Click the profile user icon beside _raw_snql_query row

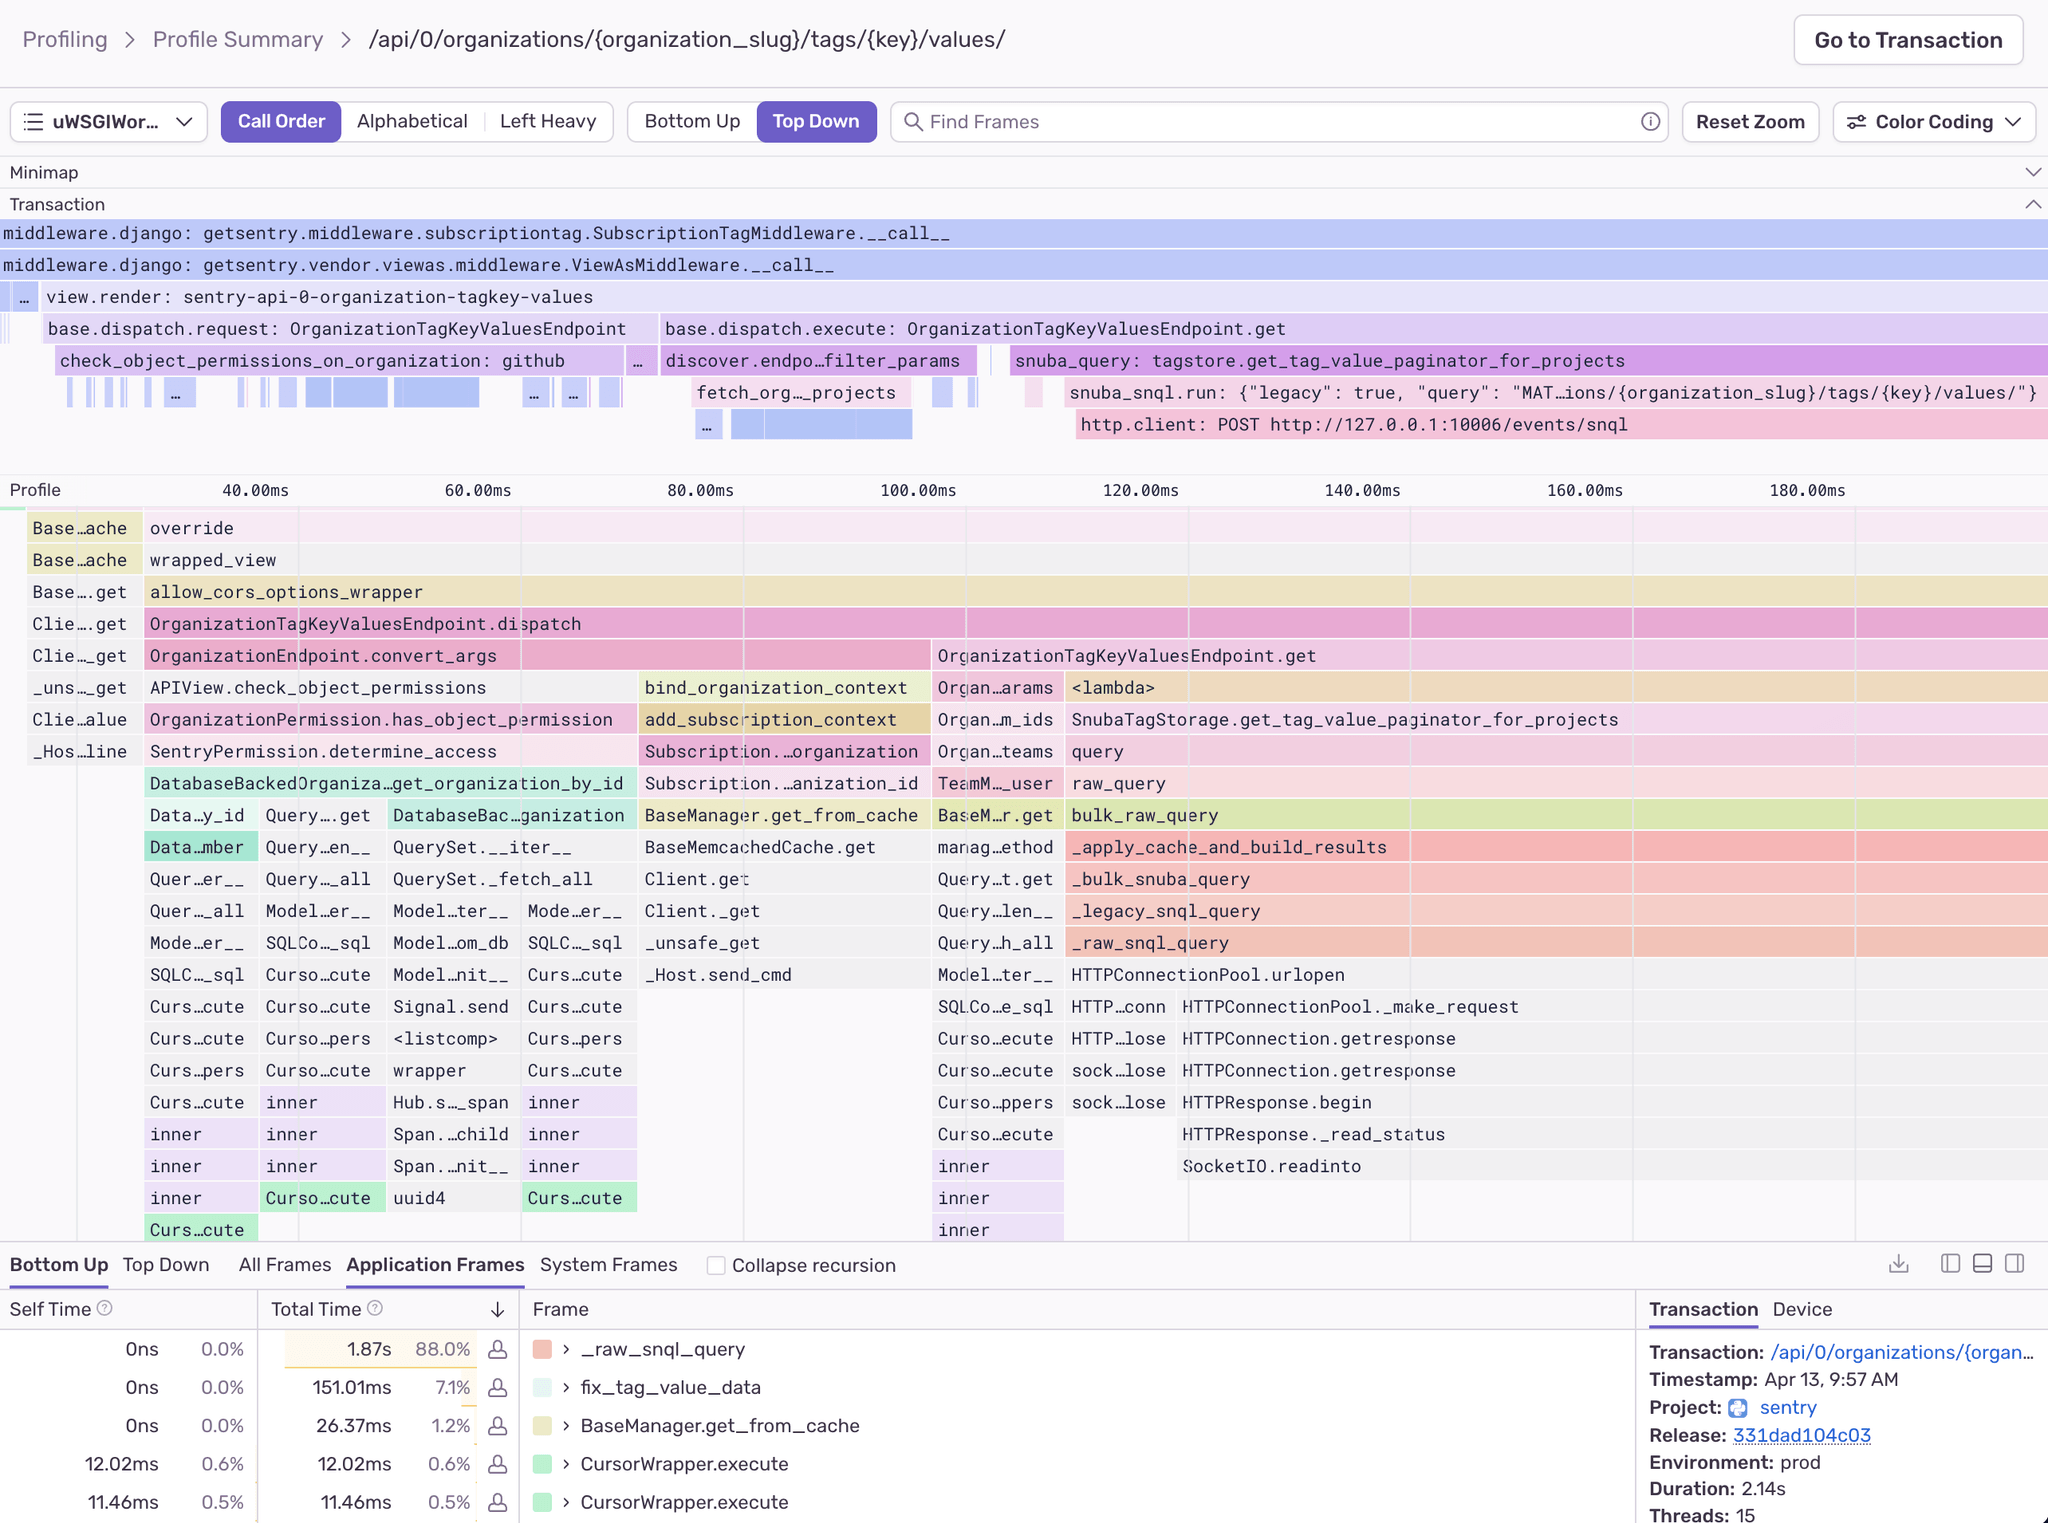click(497, 1348)
